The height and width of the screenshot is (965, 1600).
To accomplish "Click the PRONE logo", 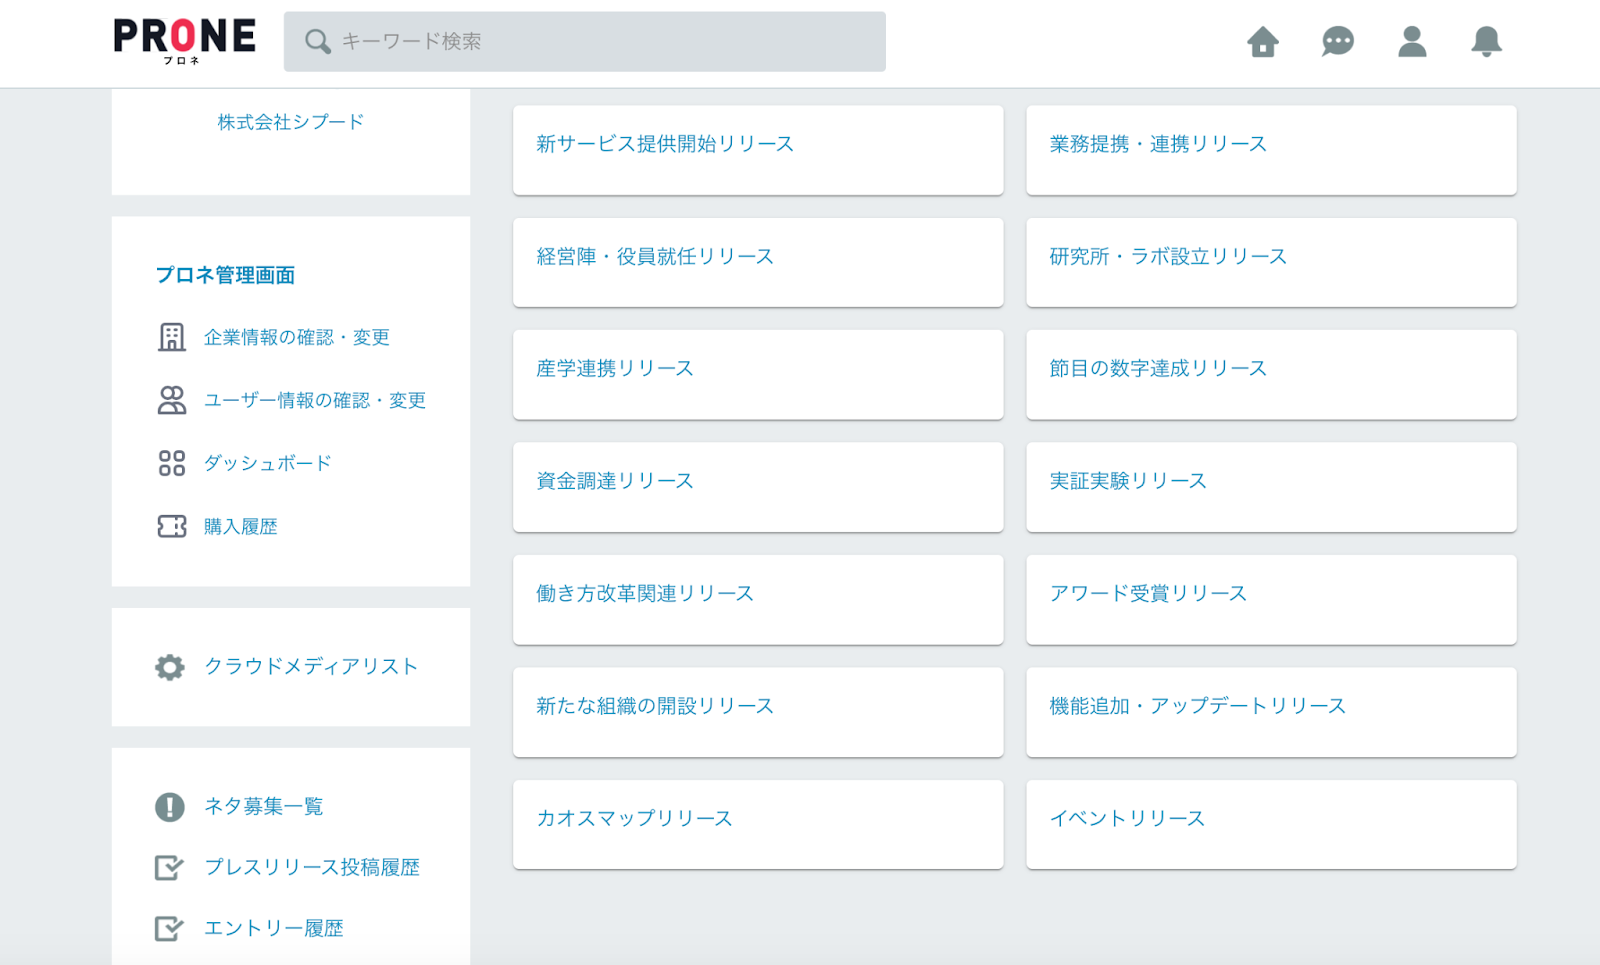I will (184, 40).
